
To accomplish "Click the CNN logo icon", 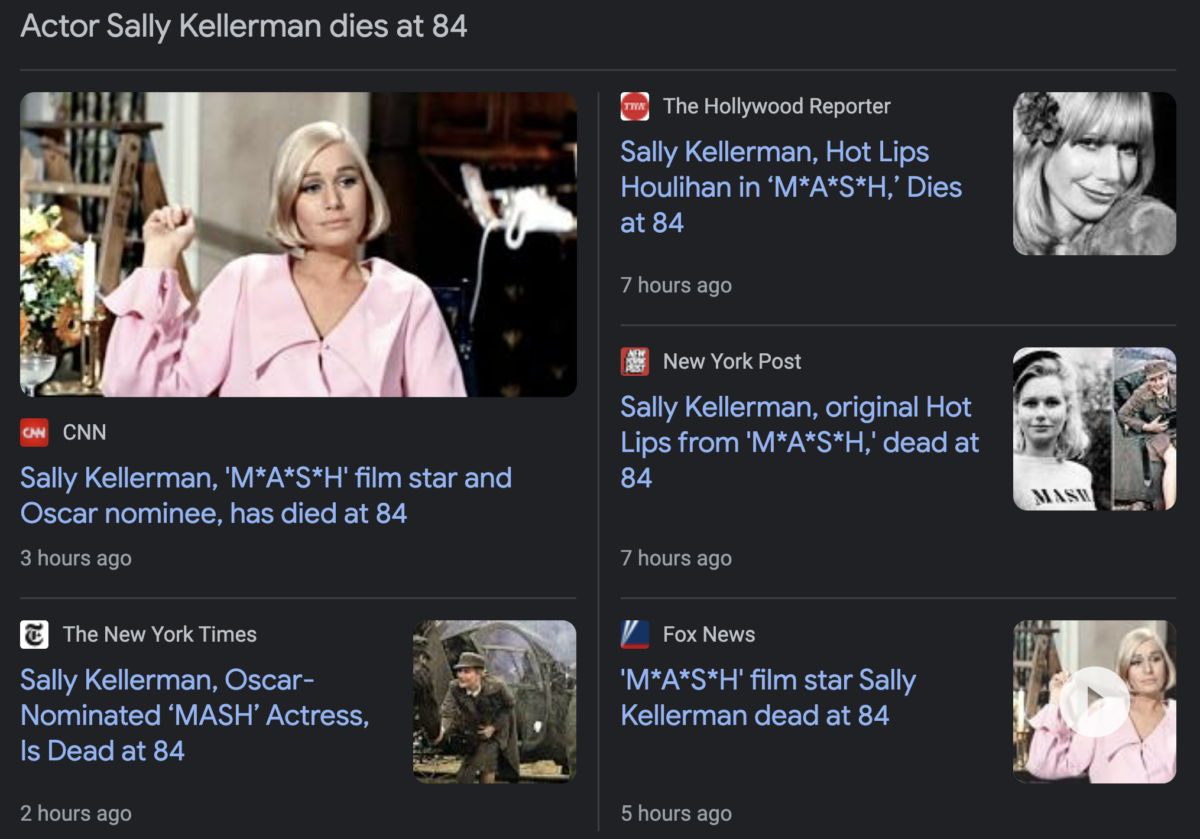I will pyautogui.click(x=34, y=433).
